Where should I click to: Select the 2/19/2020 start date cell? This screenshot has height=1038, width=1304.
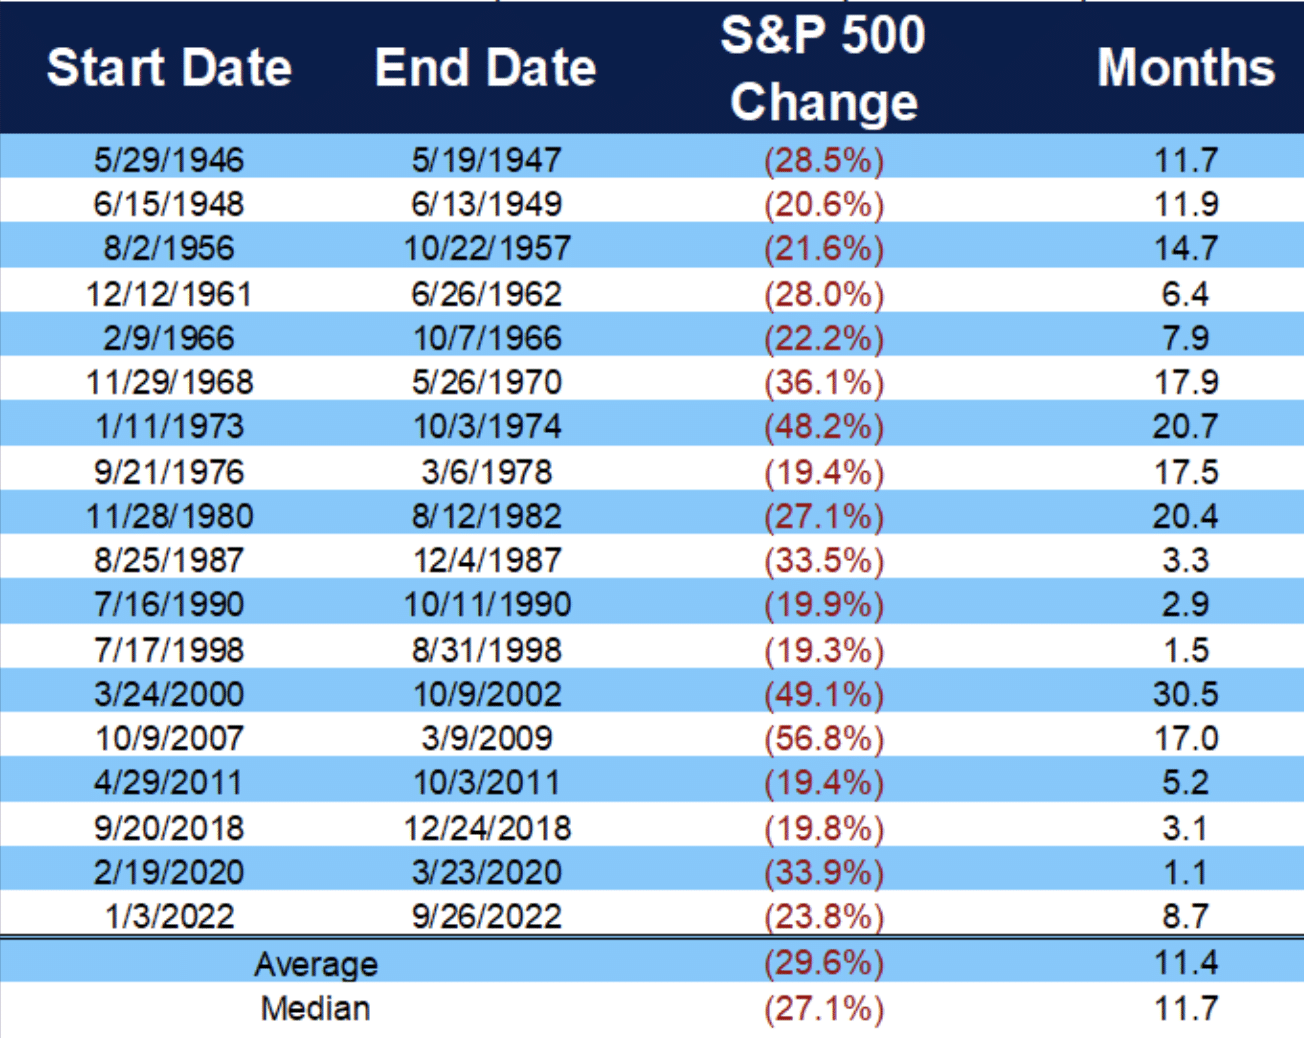coord(169,872)
